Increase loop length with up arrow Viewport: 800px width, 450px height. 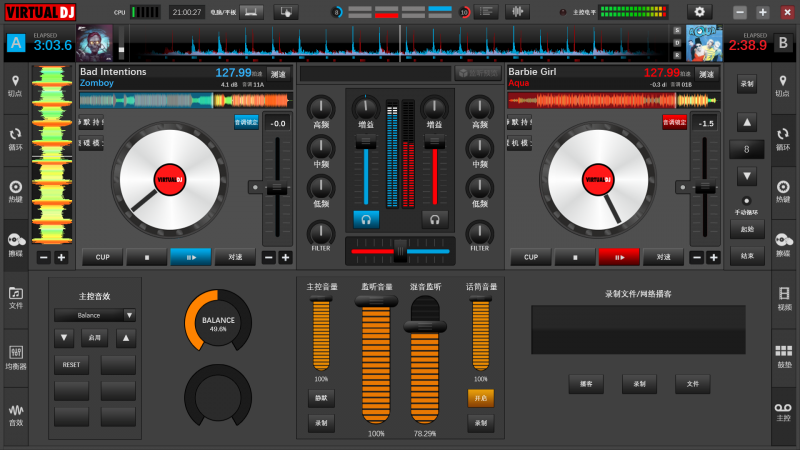746,122
